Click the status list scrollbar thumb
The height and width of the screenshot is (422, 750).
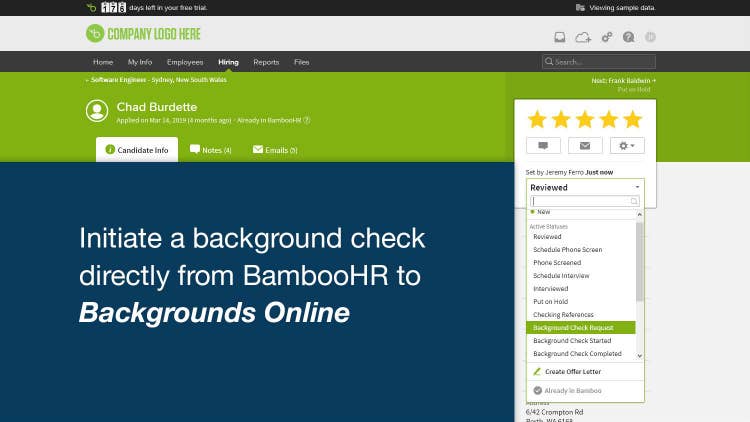point(640,261)
